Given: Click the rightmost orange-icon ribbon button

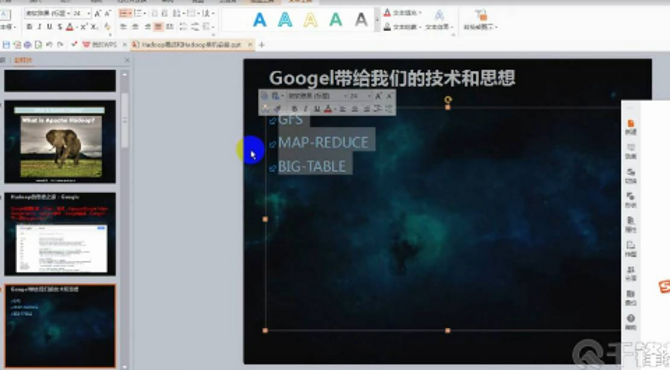Looking at the screenshot, I should click(481, 20).
